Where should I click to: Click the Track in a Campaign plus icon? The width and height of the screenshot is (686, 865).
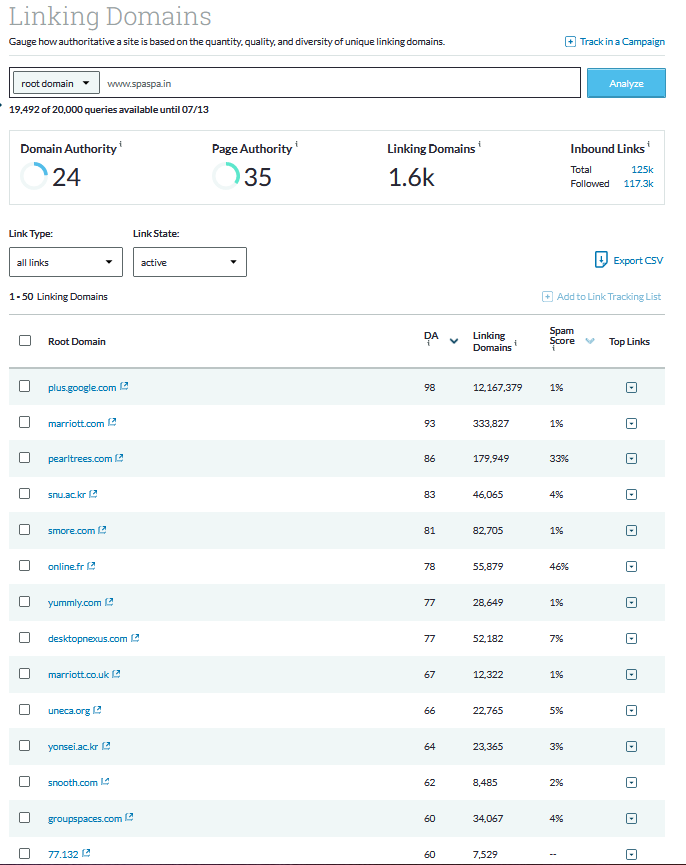tap(570, 42)
